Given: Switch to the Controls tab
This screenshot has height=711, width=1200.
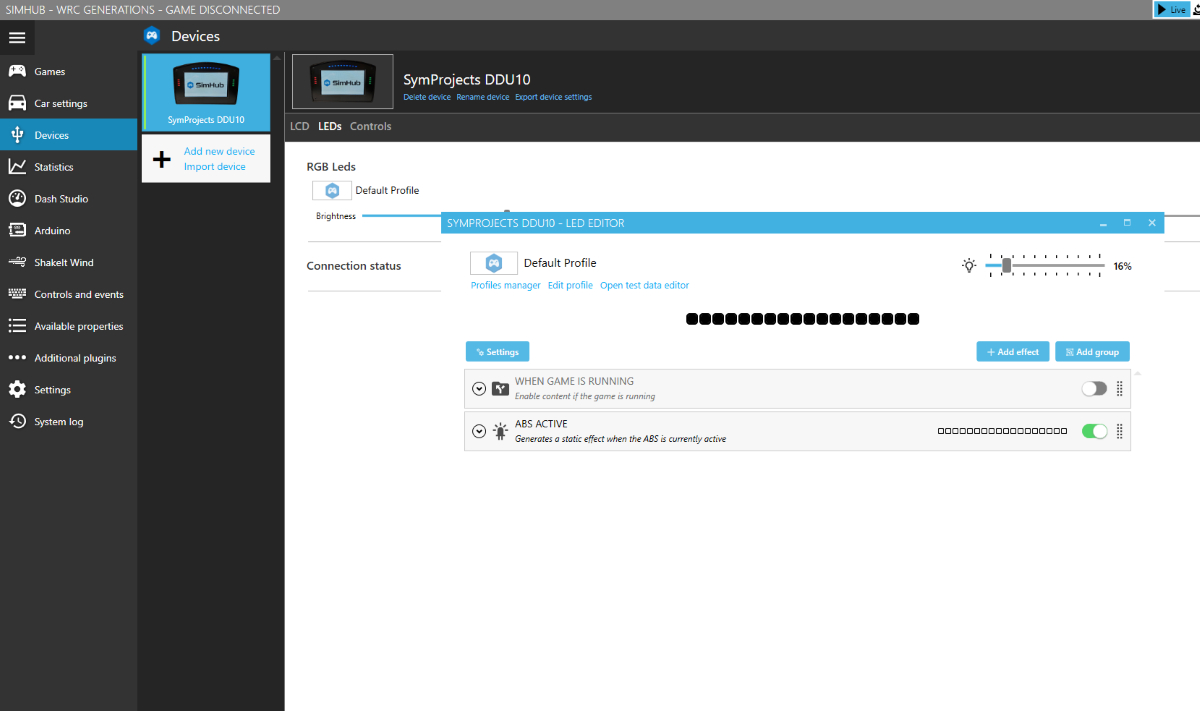Looking at the screenshot, I should (370, 127).
